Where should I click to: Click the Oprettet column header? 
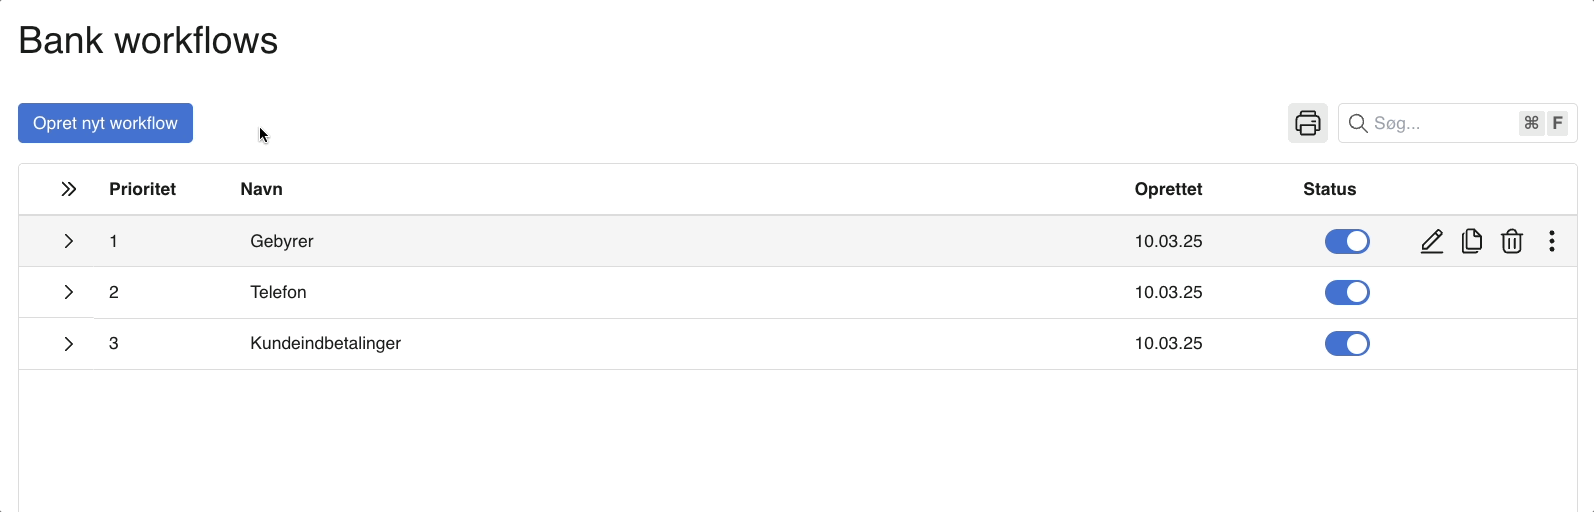[x=1168, y=189]
